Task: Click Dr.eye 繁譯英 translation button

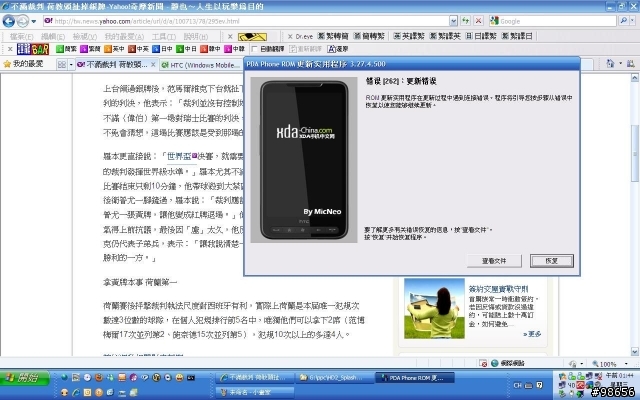Action: point(445,36)
